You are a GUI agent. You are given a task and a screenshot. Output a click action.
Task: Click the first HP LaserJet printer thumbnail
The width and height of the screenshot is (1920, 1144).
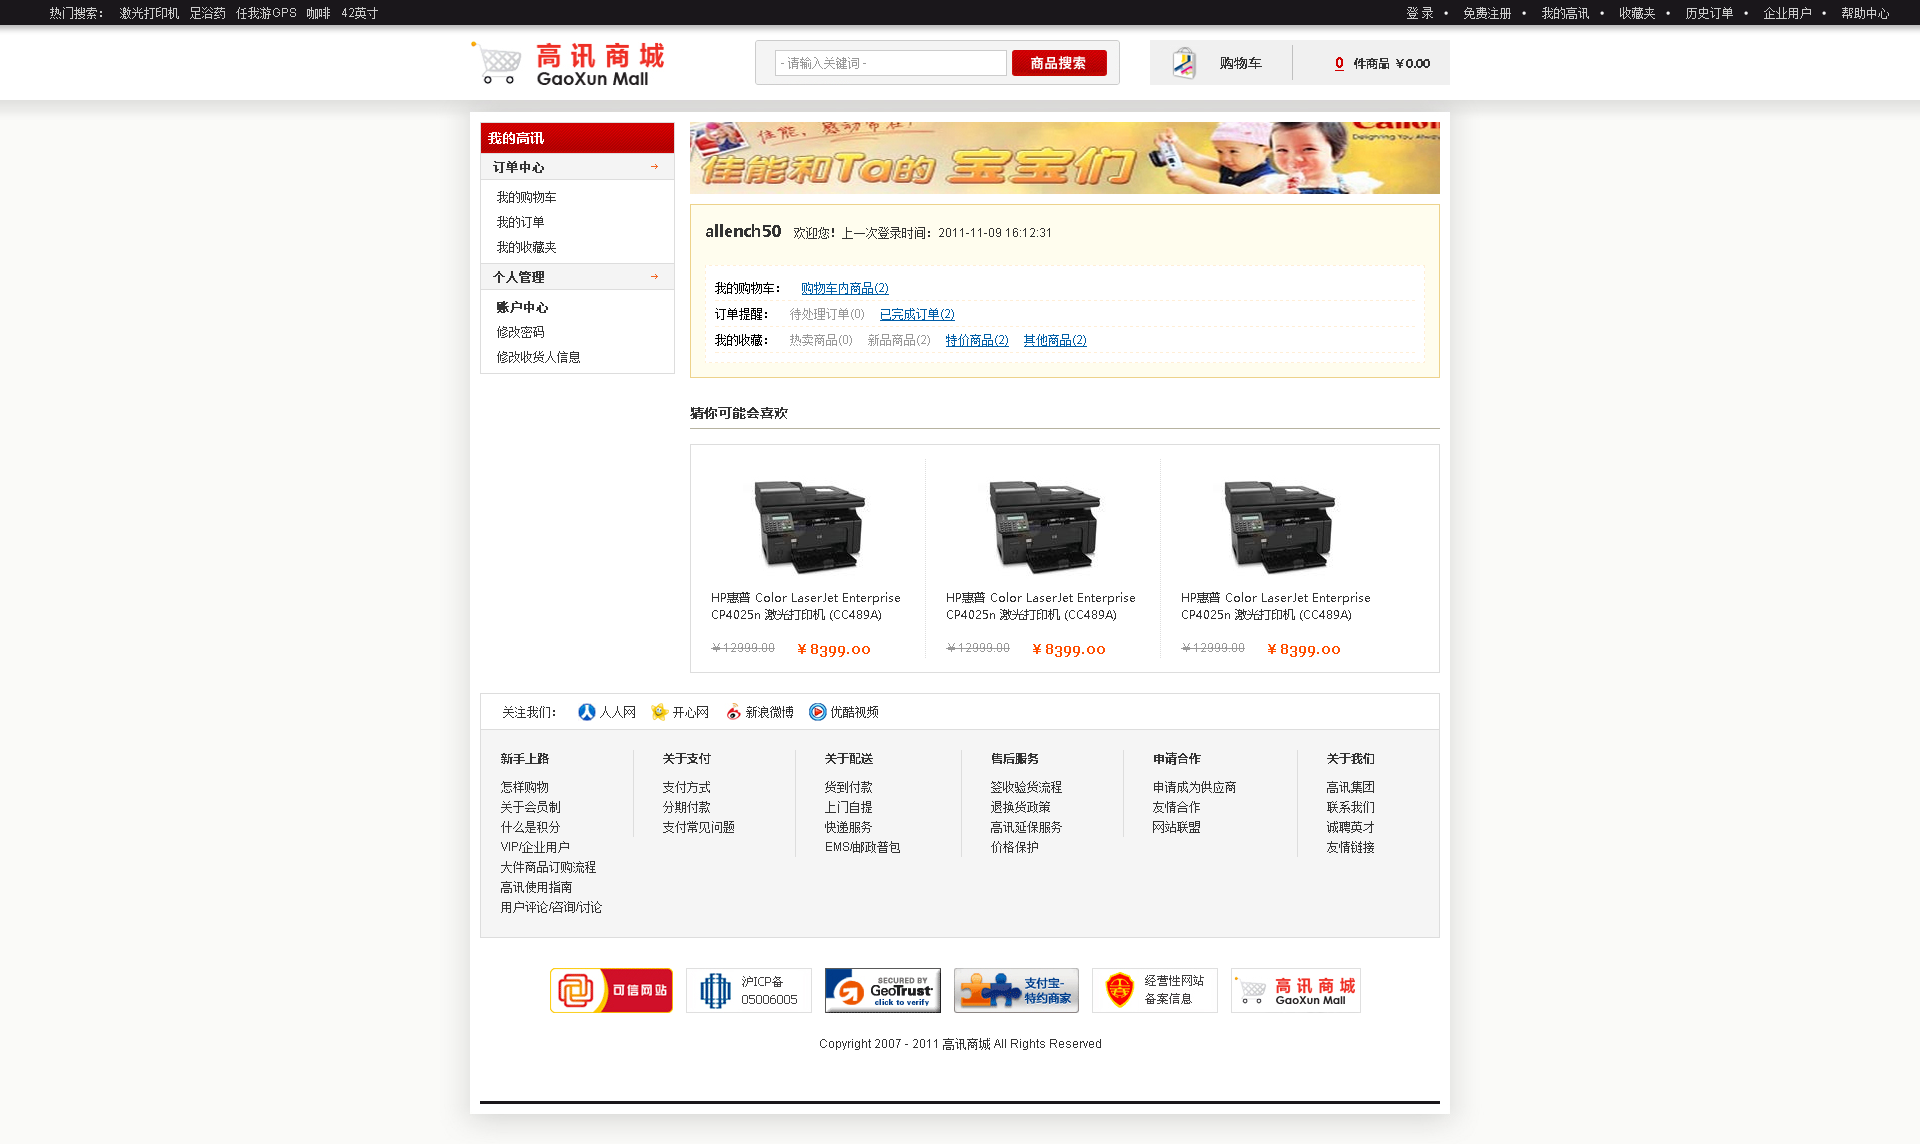point(808,526)
